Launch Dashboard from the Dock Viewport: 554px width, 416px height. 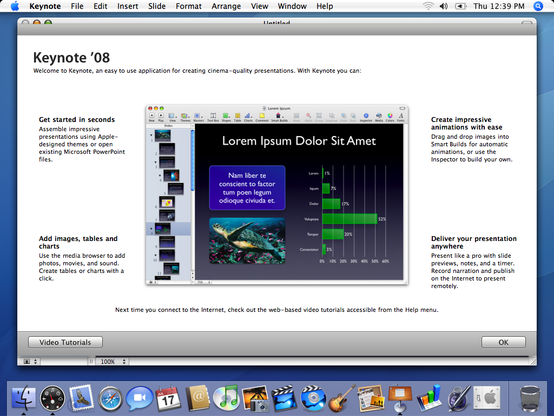[x=52, y=398]
